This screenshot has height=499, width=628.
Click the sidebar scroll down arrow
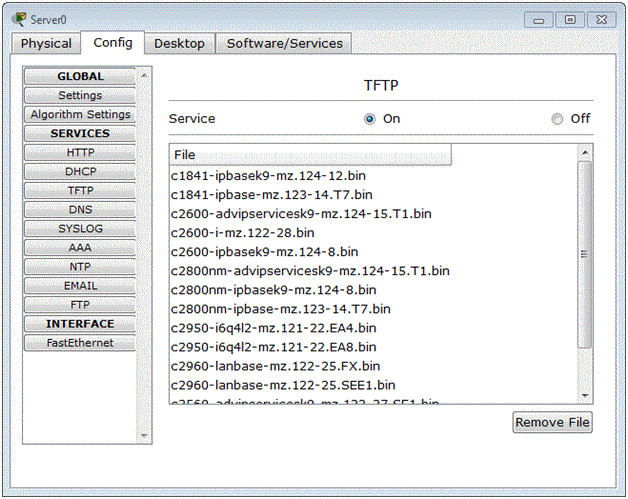click(144, 435)
